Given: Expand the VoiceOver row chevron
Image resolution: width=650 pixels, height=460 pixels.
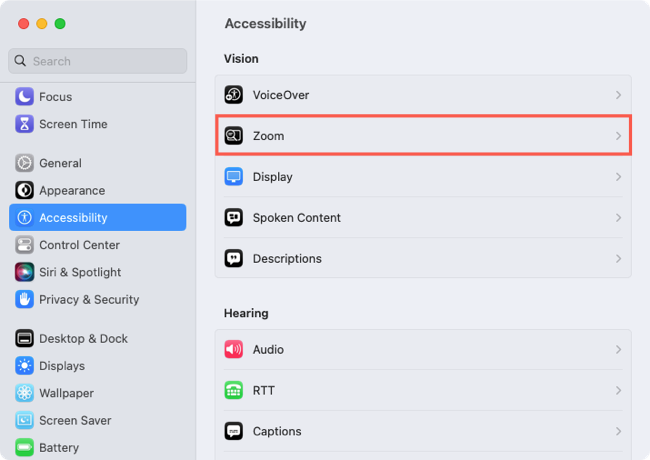Looking at the screenshot, I should pos(618,95).
